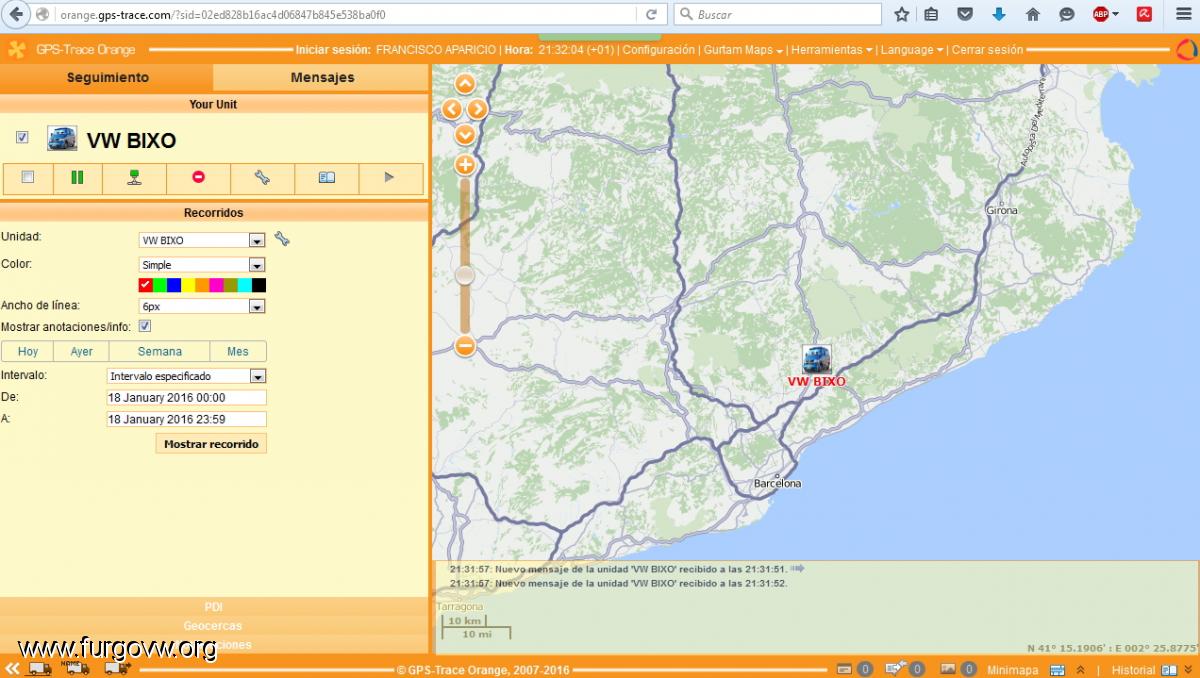Pick the black color swatch

click(259, 285)
